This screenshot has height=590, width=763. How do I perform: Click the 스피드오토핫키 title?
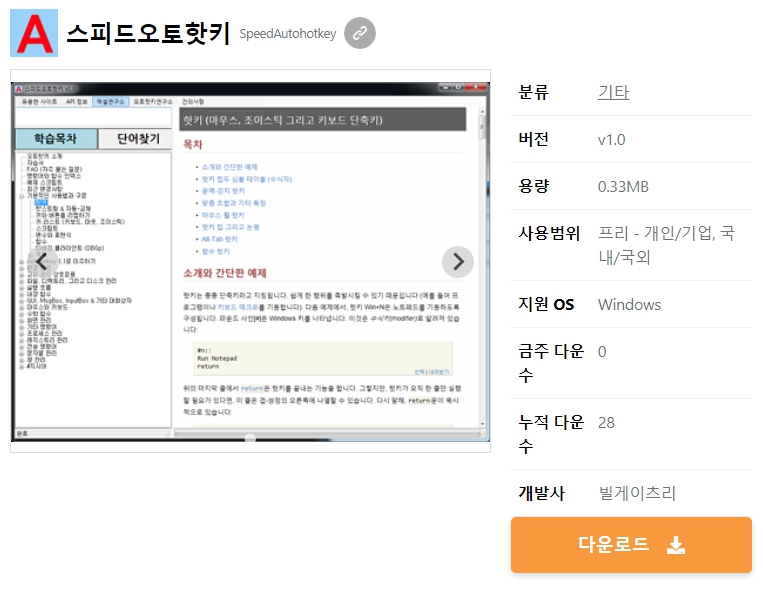(x=148, y=33)
